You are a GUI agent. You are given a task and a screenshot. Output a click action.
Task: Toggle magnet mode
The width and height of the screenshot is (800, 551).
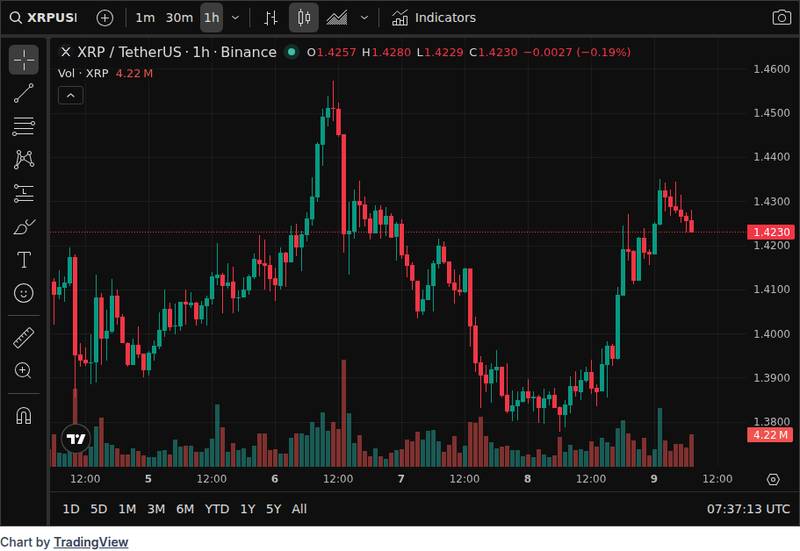click(x=24, y=416)
